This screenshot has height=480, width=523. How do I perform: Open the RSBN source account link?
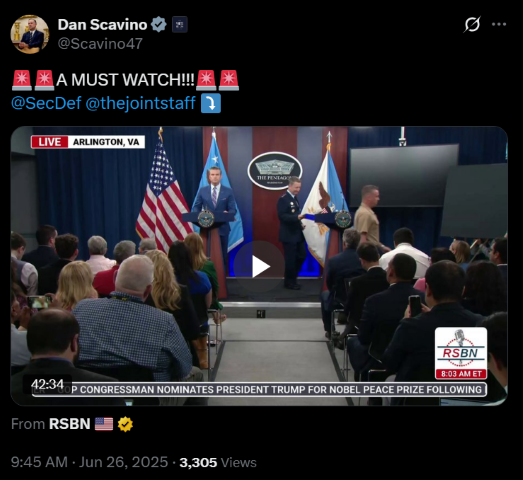(70, 424)
